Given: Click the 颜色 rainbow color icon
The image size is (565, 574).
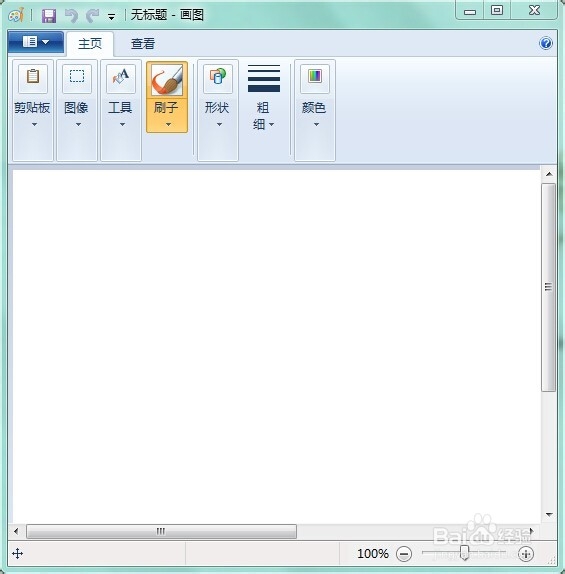Looking at the screenshot, I should click(x=315, y=78).
